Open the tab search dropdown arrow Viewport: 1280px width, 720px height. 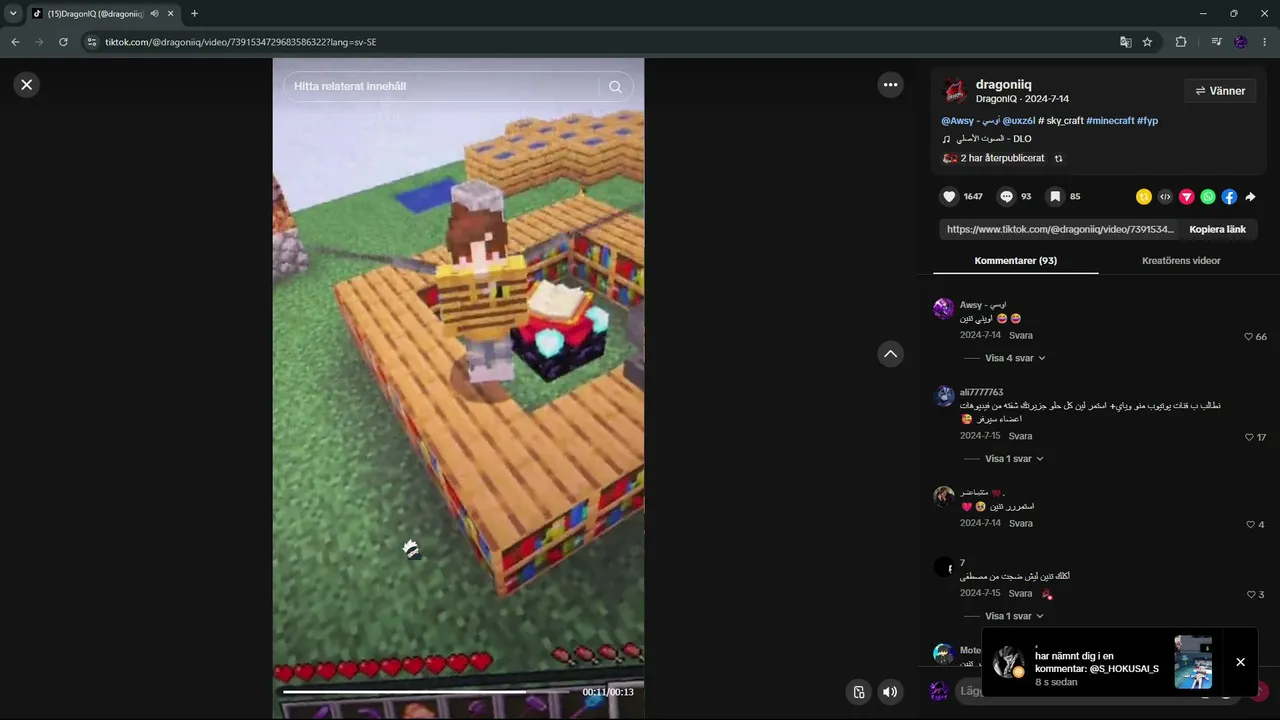click(x=13, y=14)
